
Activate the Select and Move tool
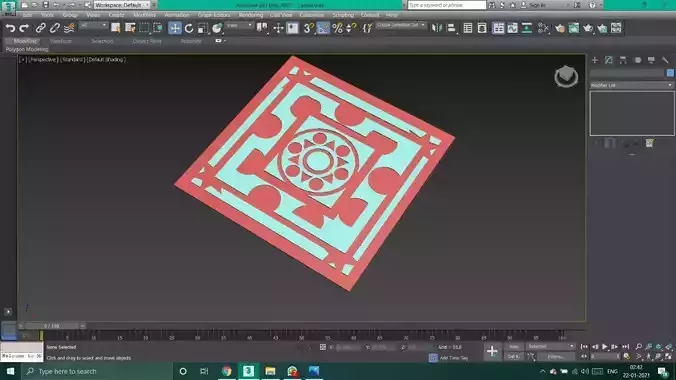[x=175, y=28]
